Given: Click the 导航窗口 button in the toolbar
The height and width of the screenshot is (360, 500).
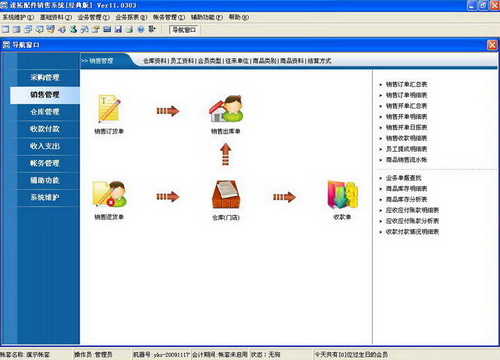Looking at the screenshot, I should click(184, 30).
